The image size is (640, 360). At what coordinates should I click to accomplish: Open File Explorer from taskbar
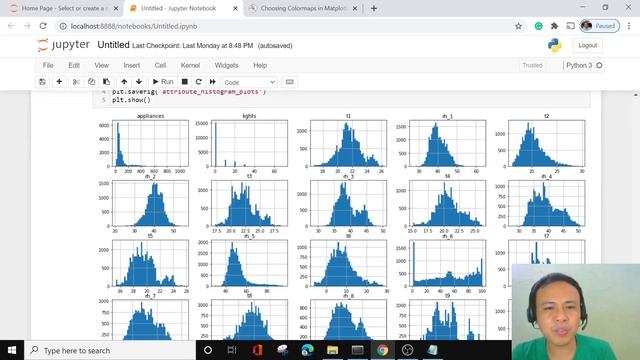click(x=332, y=350)
